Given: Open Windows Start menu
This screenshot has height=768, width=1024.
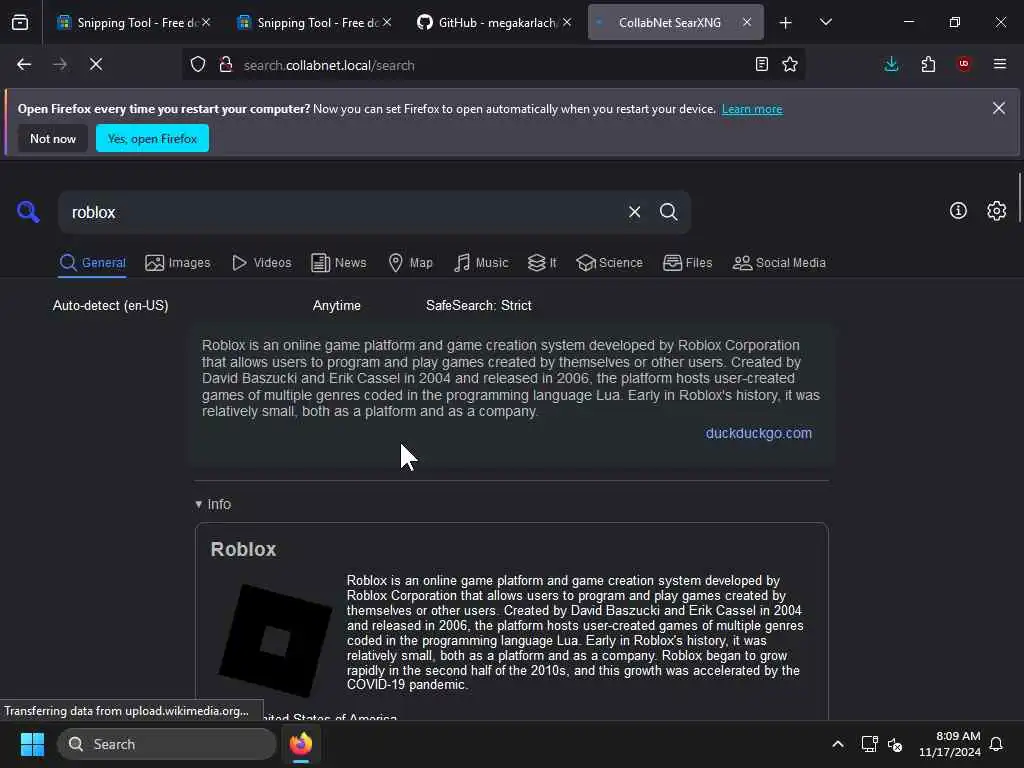Looking at the screenshot, I should [32, 744].
